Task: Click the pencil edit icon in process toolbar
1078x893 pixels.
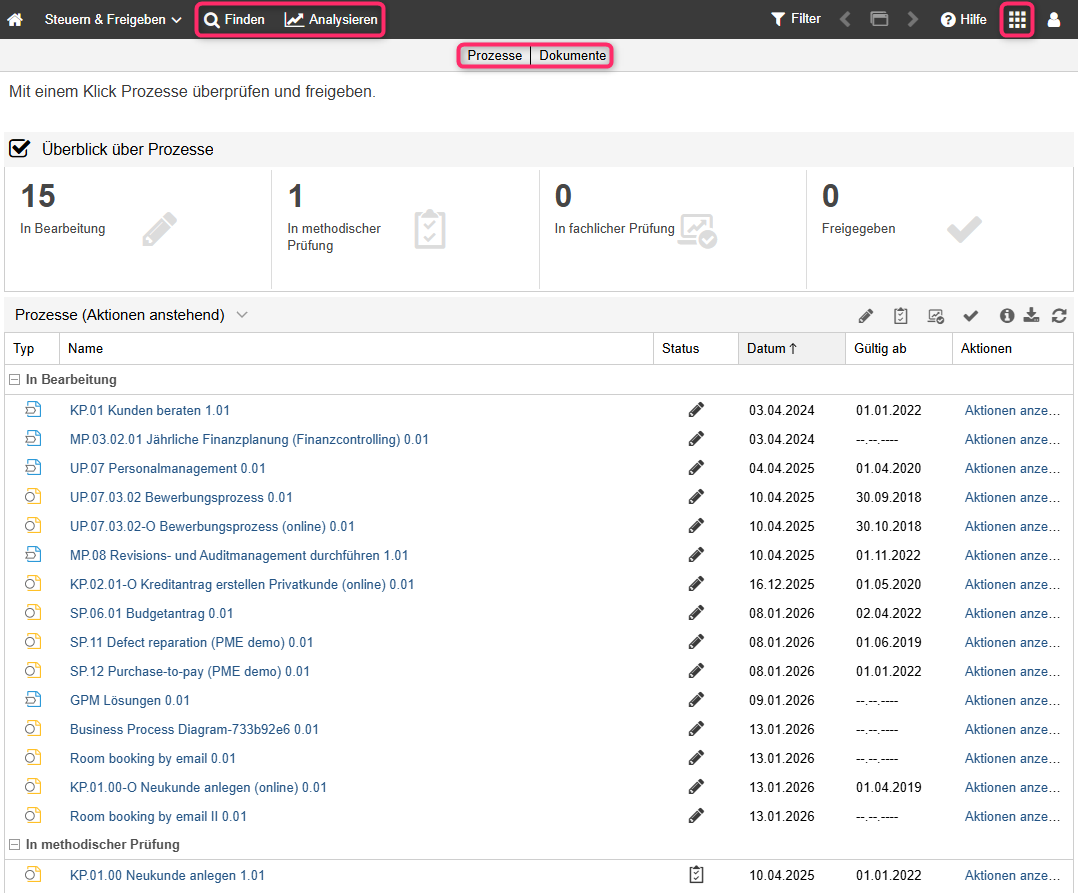Action: tap(866, 316)
